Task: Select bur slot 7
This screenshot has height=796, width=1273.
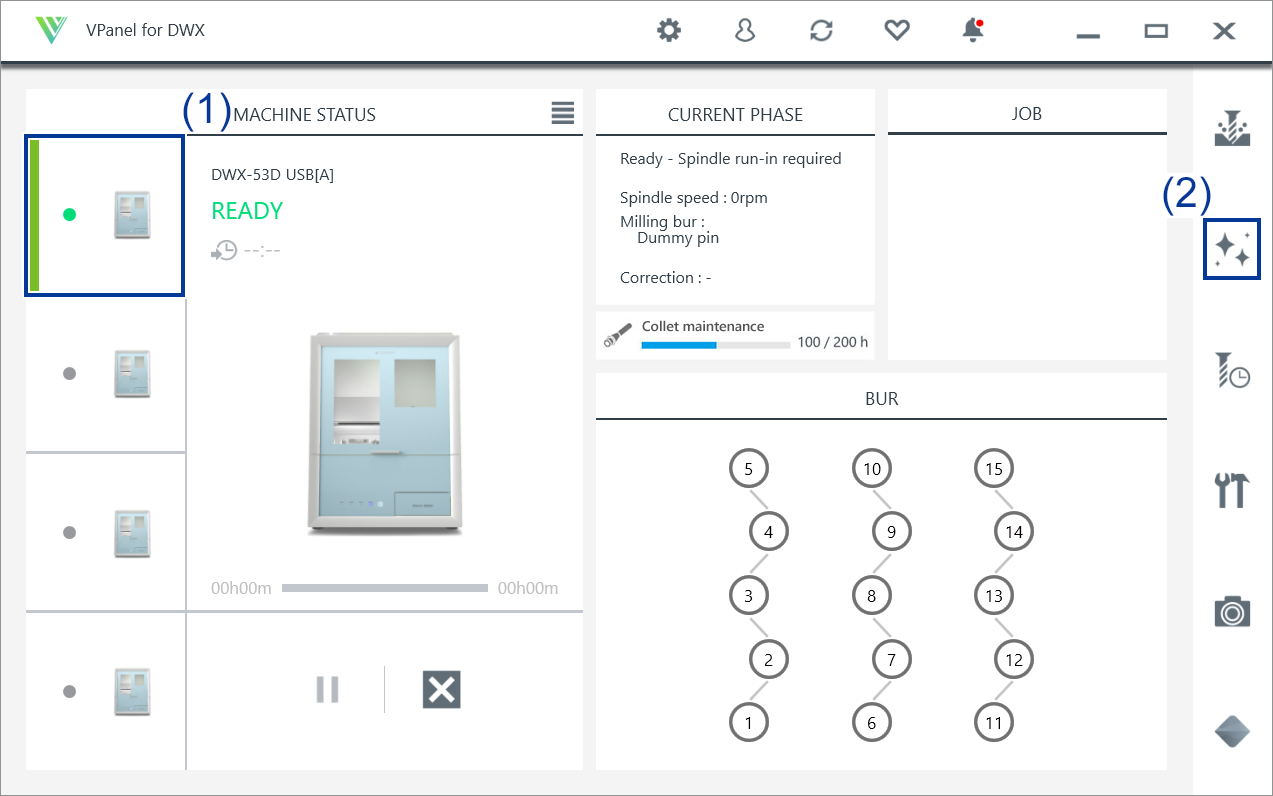Action: [892, 659]
